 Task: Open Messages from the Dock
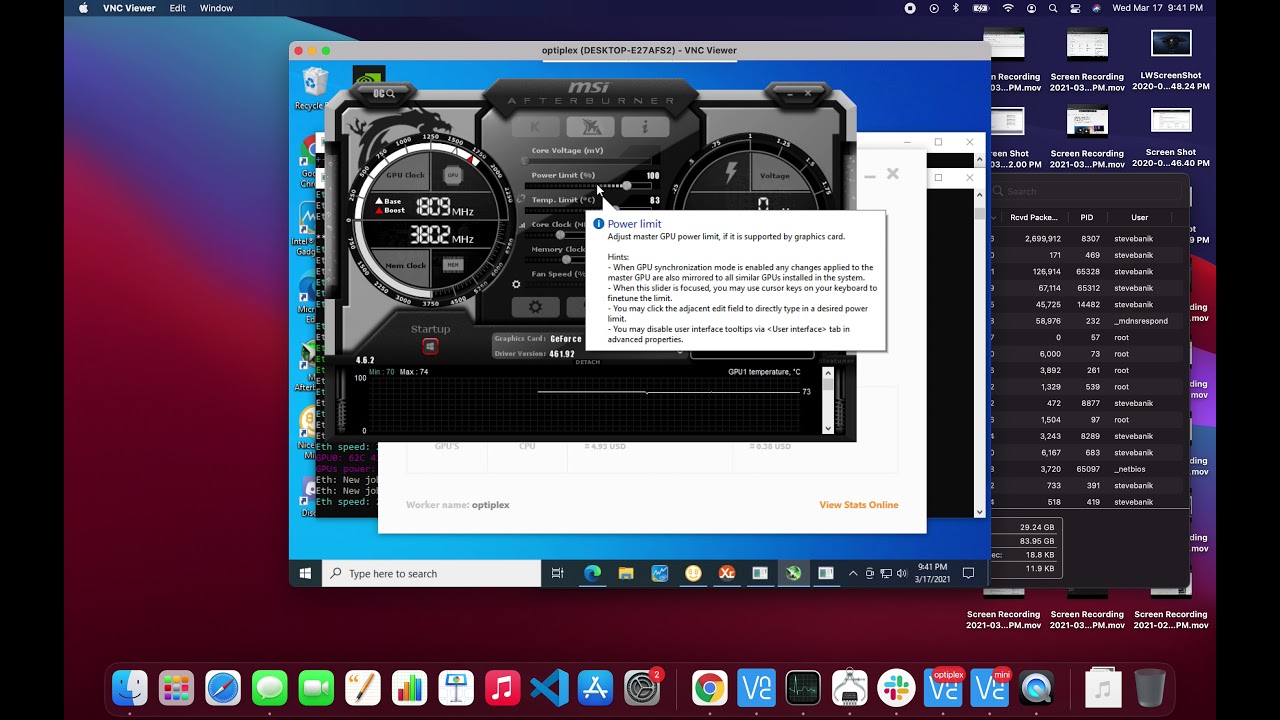click(x=270, y=688)
